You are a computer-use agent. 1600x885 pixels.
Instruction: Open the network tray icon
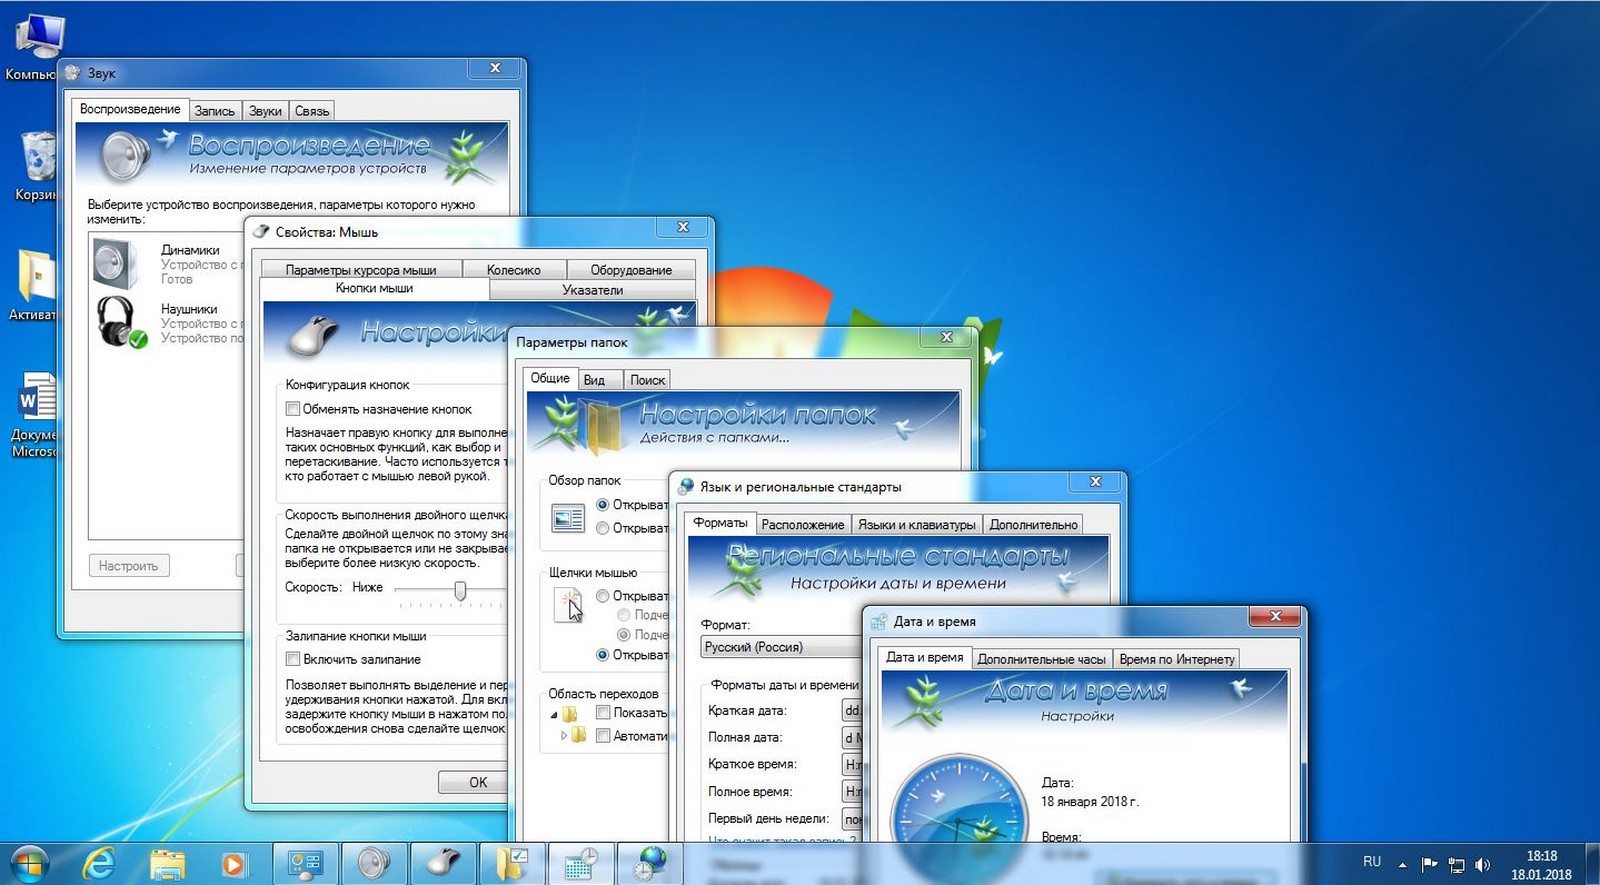(1457, 864)
